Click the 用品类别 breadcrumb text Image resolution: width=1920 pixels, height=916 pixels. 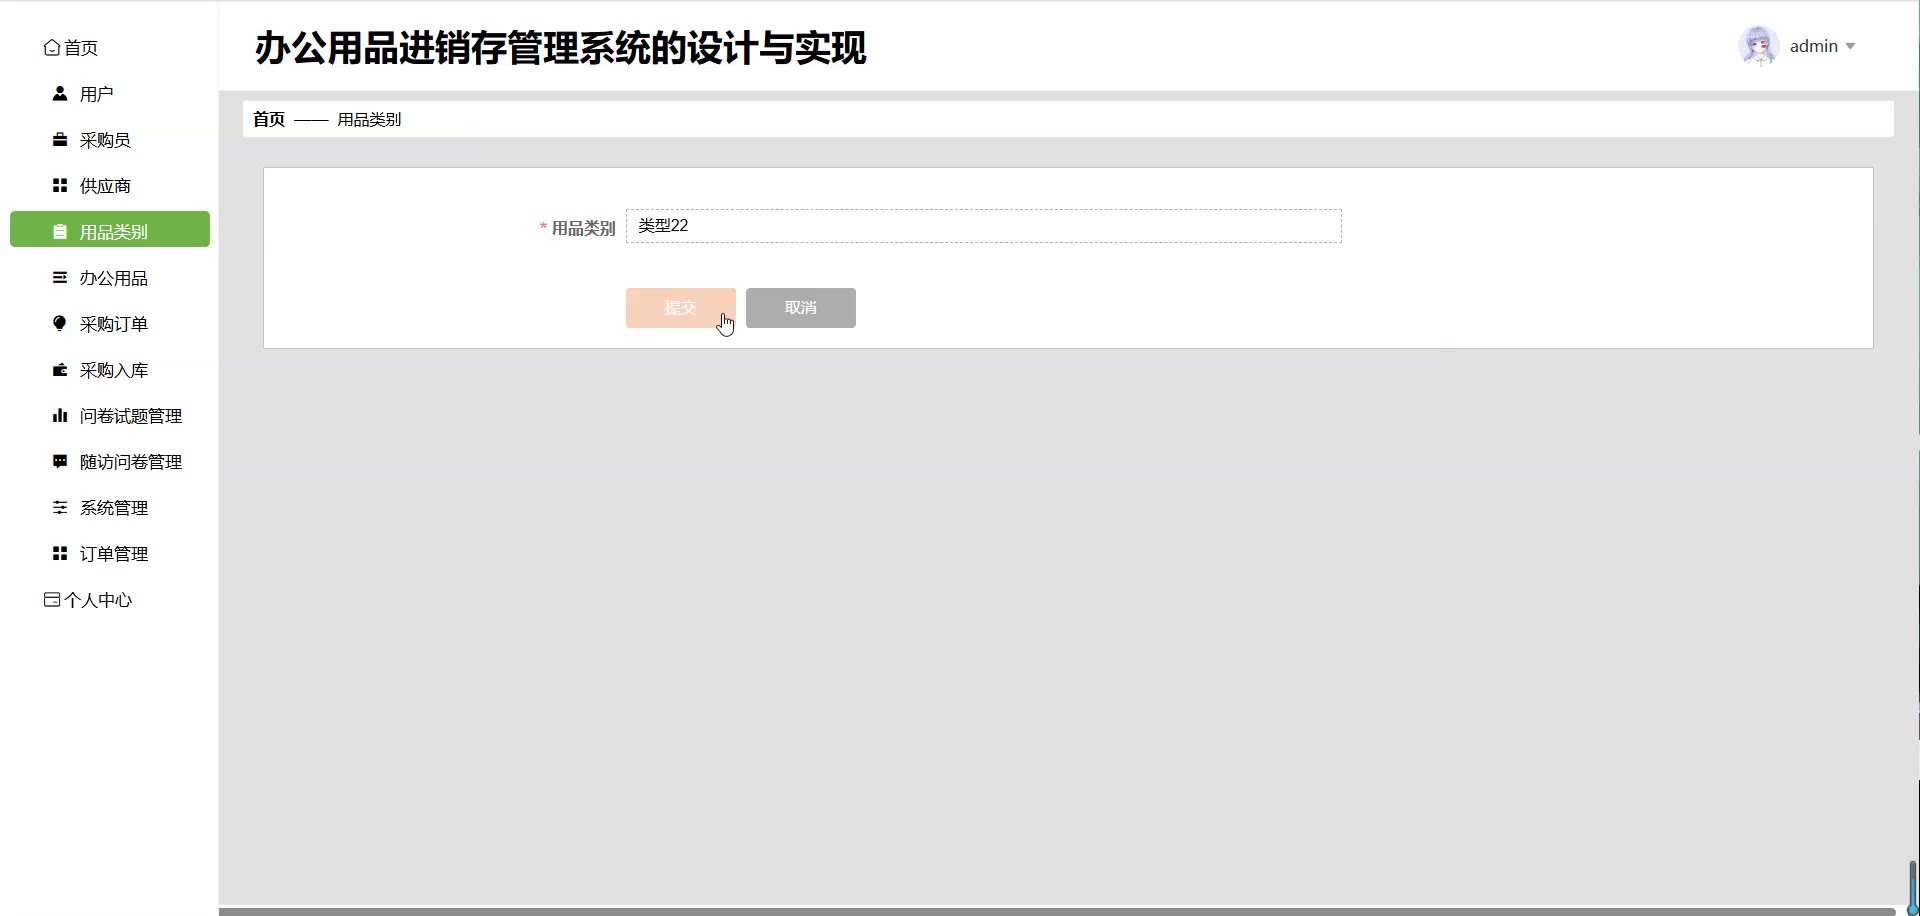tap(369, 119)
